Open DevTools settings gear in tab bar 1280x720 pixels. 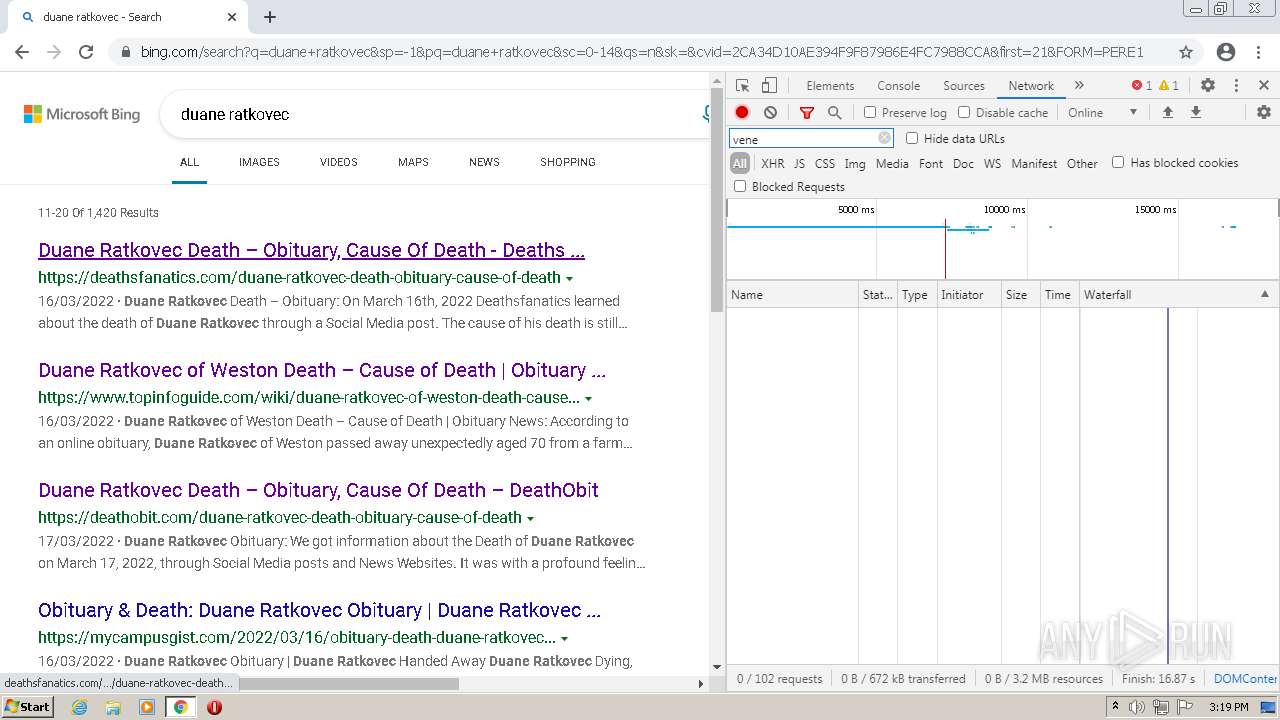point(1208,86)
